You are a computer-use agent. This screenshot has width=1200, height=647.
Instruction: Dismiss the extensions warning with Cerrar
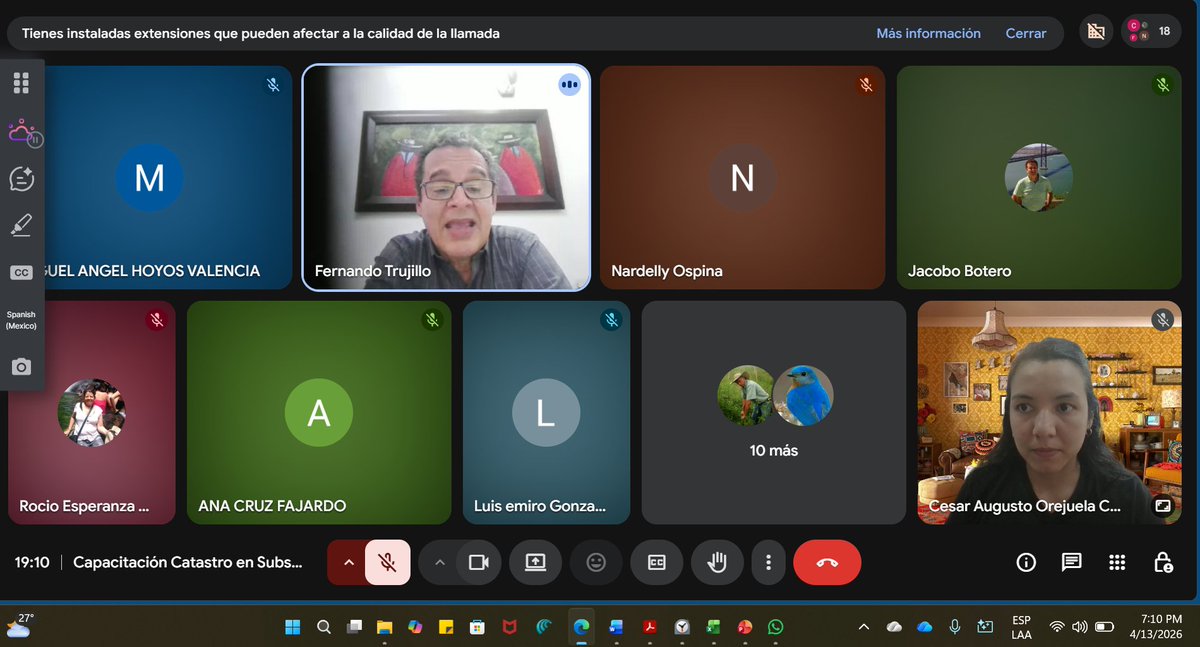[x=1026, y=33]
